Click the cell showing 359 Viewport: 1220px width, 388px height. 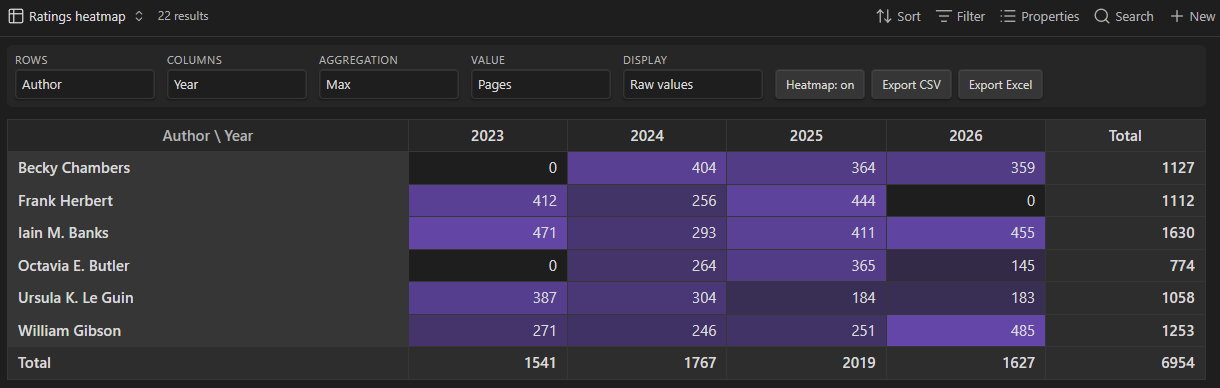[x=966, y=168]
